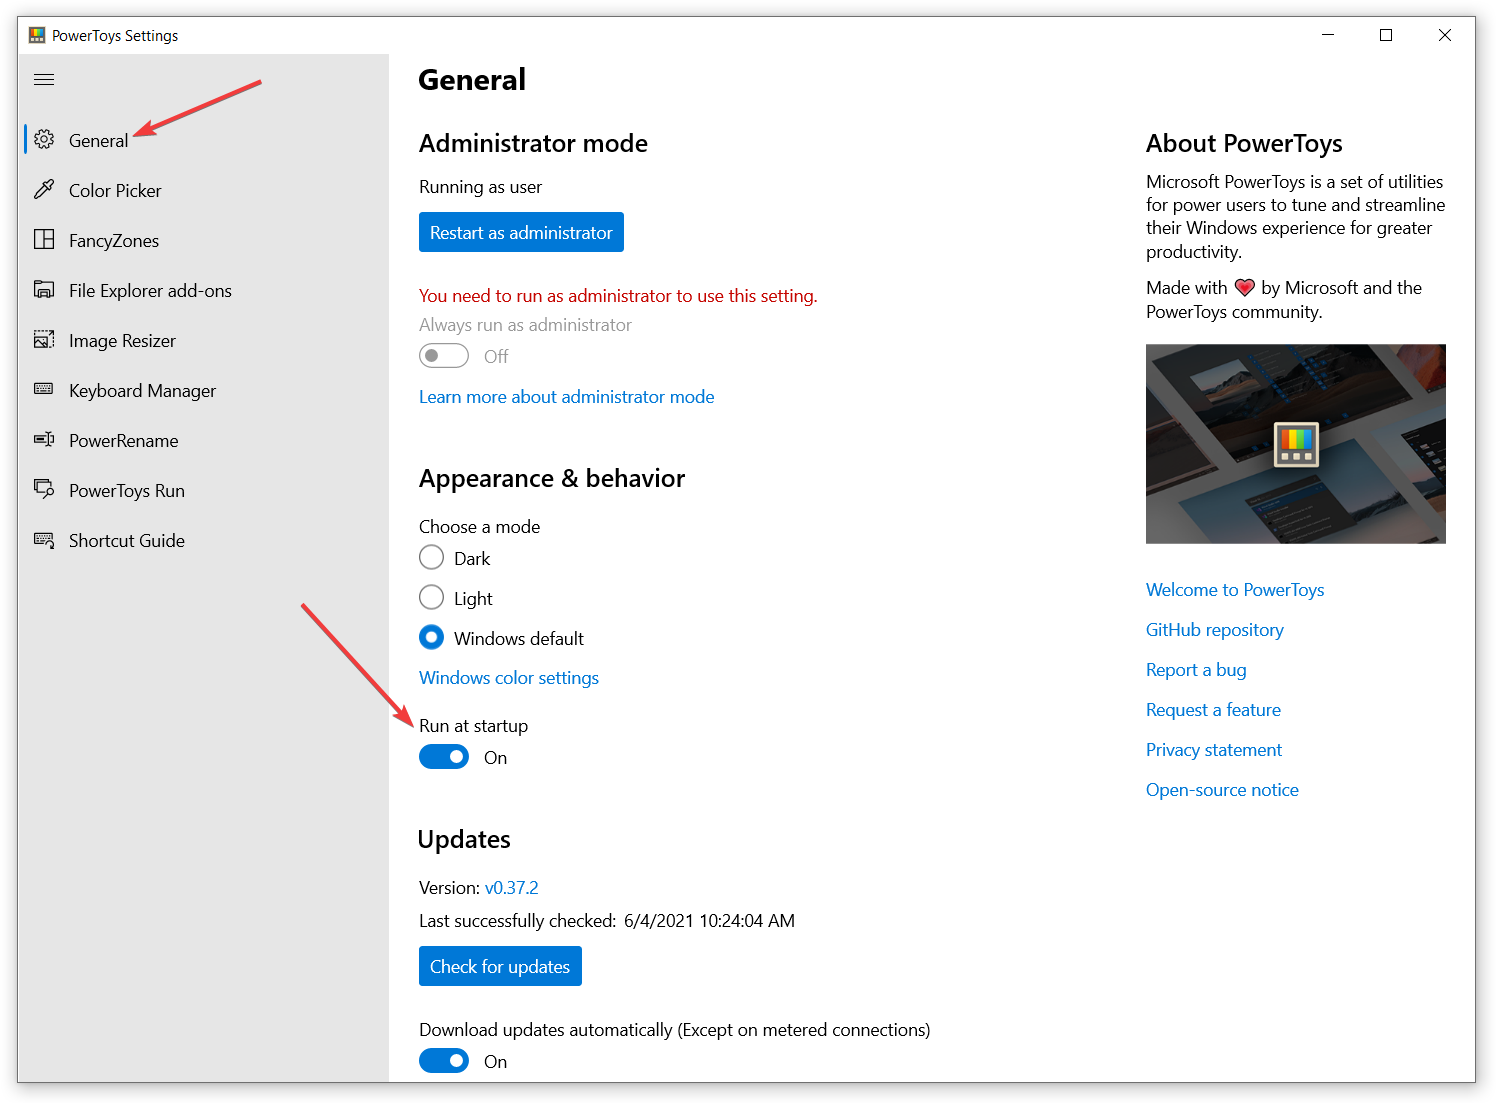The image size is (1496, 1103).
Task: Click the 'Appearance & behavior' heading
Action: [552, 479]
